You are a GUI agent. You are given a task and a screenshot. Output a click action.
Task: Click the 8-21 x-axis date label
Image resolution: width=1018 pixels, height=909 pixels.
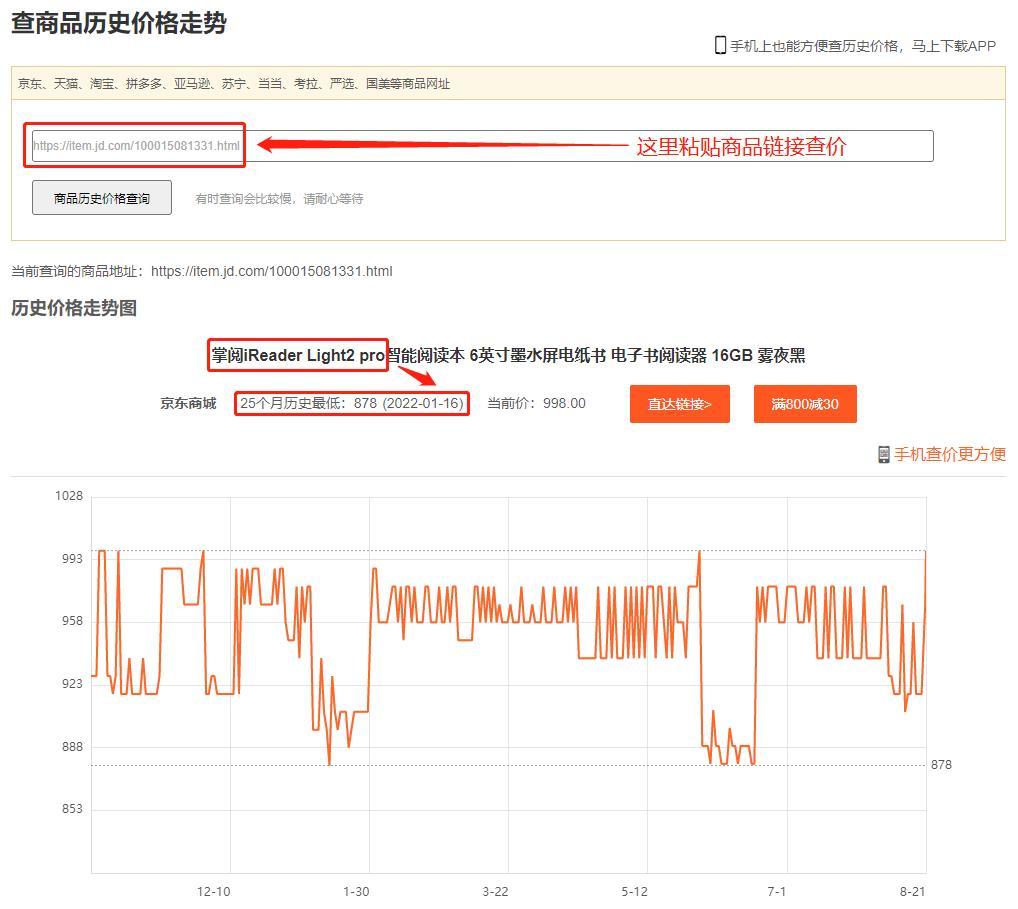[912, 891]
